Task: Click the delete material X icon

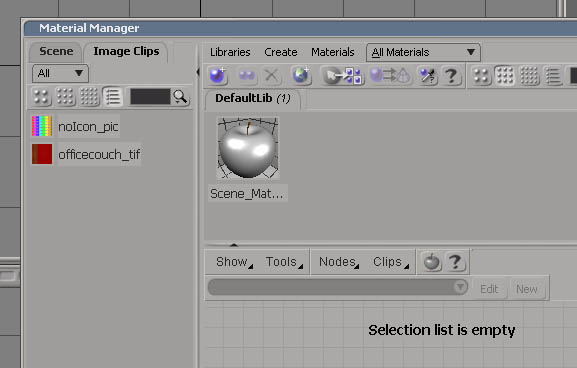Action: pyautogui.click(x=272, y=76)
